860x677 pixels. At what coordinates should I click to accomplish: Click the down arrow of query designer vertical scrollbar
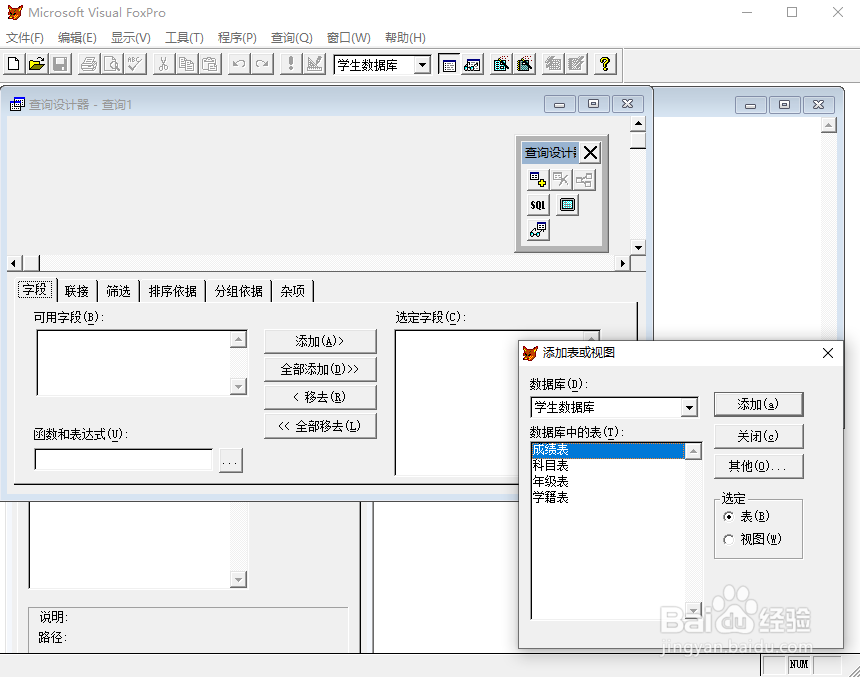(x=638, y=247)
